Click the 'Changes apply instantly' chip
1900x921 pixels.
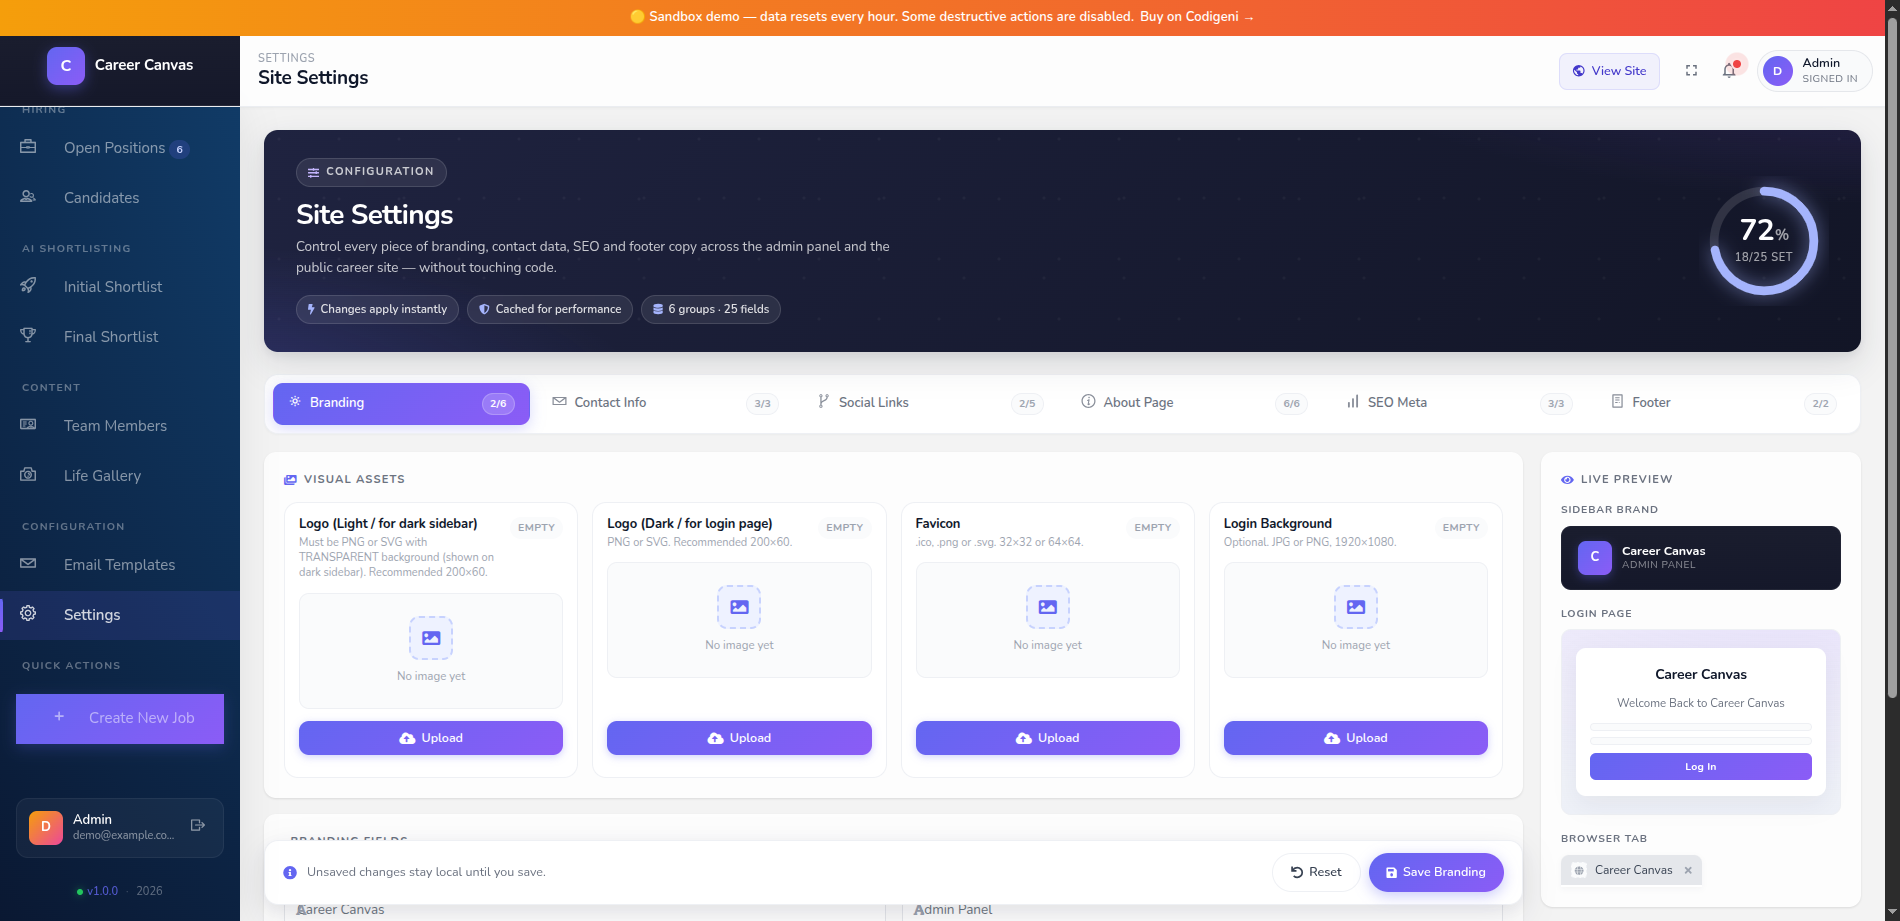[x=377, y=309]
